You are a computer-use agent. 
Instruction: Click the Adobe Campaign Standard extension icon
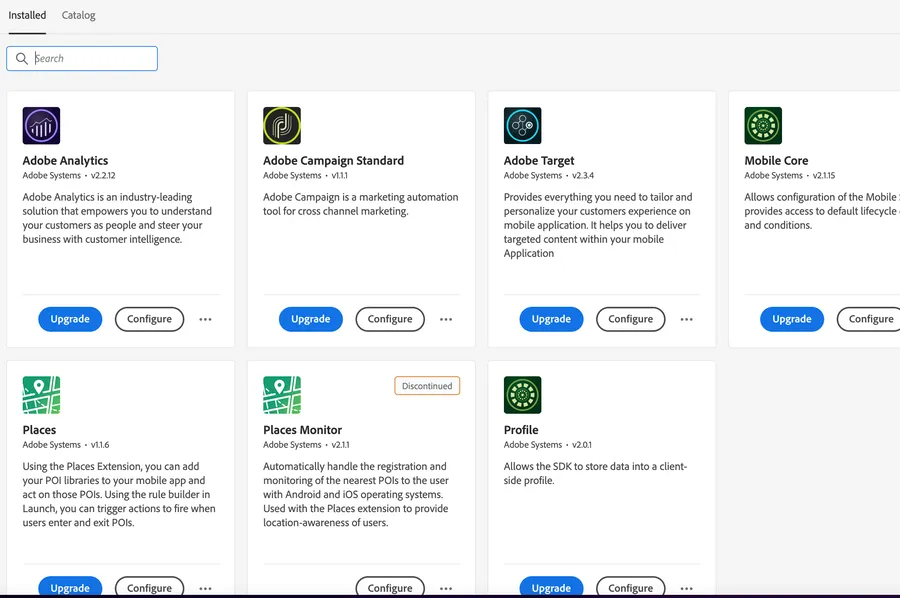coord(282,126)
